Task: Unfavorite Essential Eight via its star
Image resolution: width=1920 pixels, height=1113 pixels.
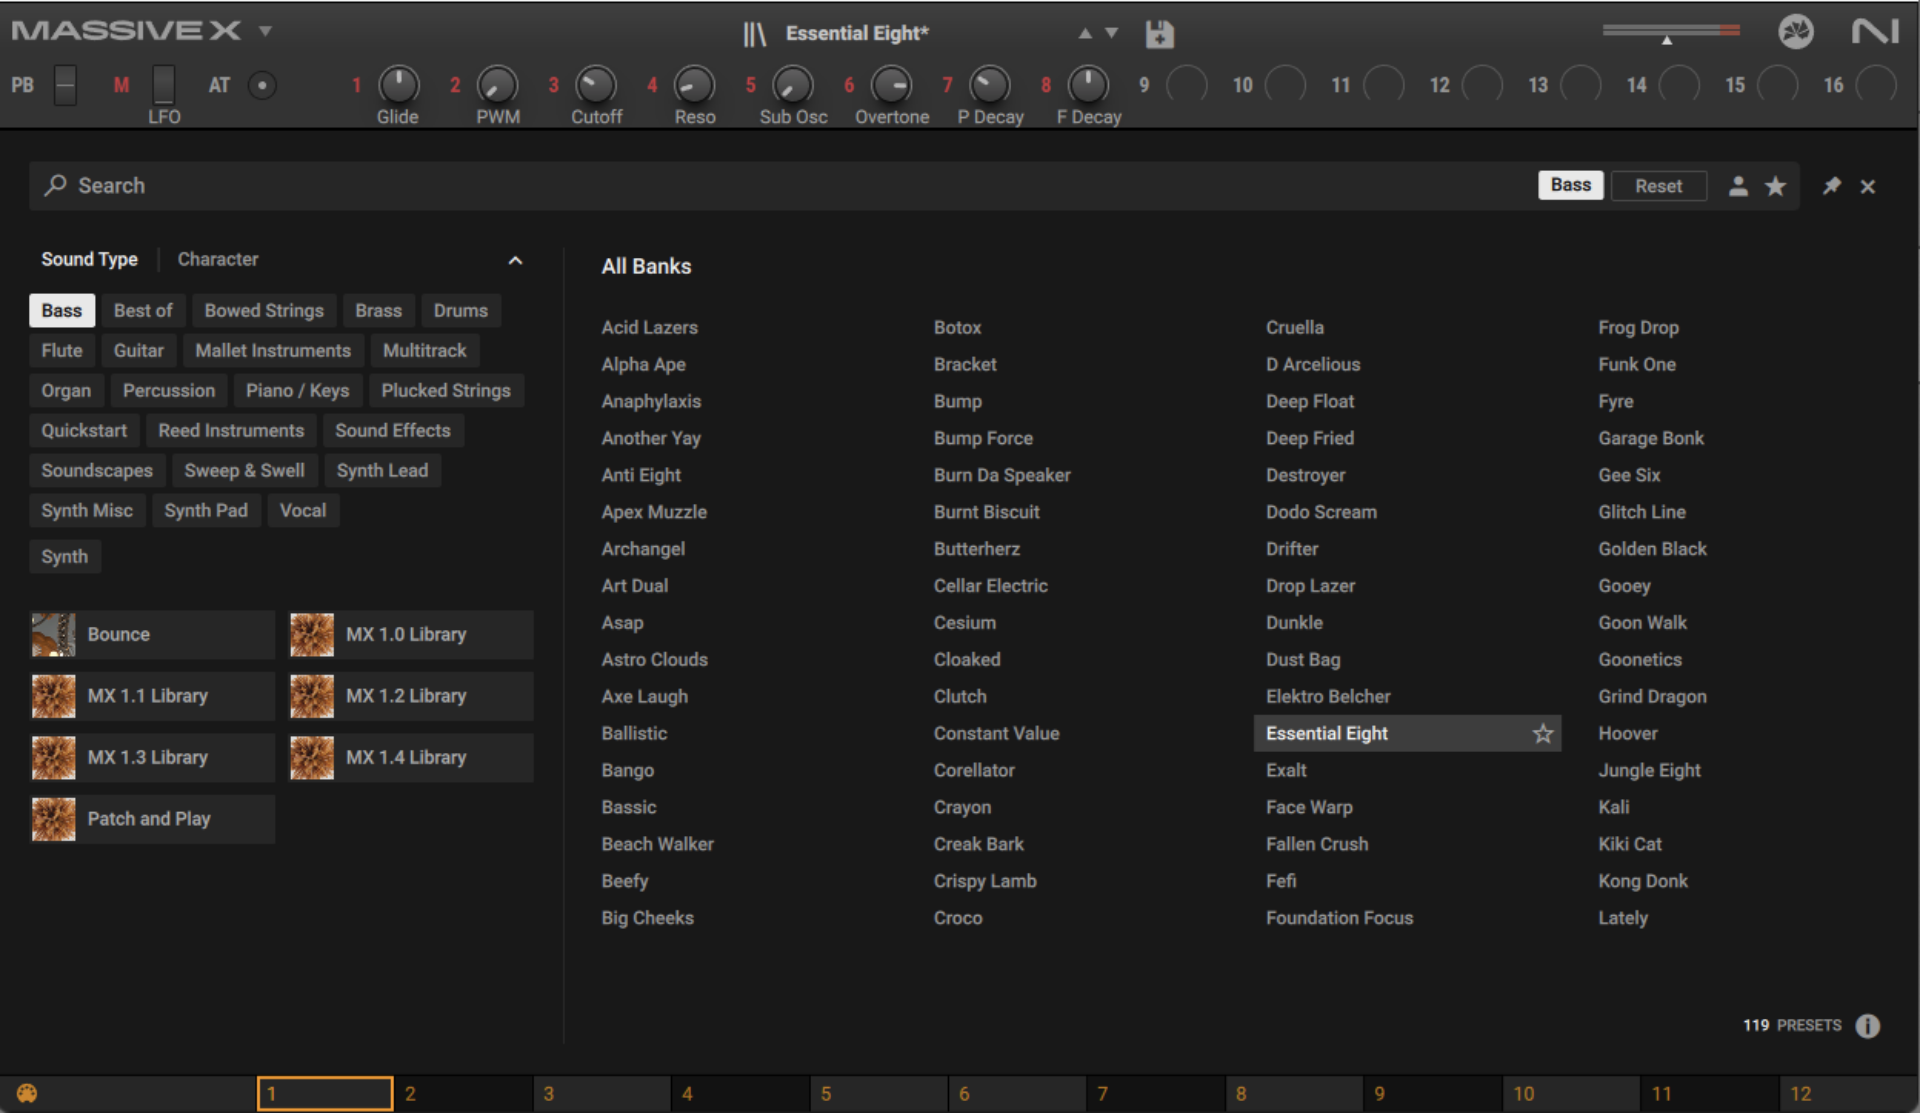Action: [x=1543, y=733]
